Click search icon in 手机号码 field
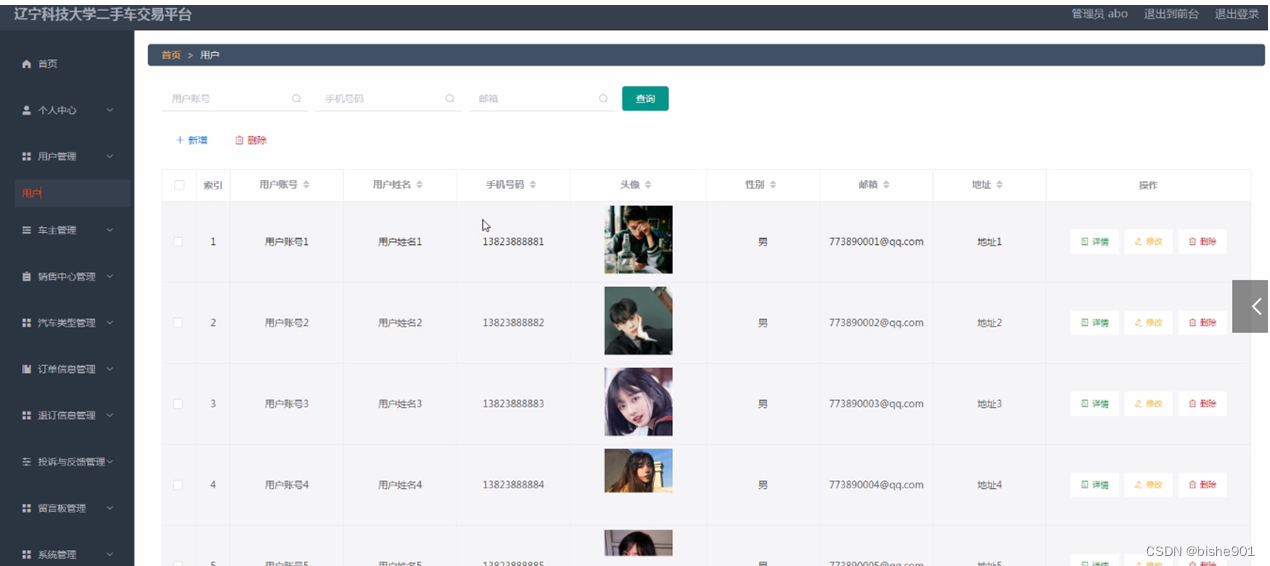The width and height of the screenshot is (1270, 566). point(450,99)
